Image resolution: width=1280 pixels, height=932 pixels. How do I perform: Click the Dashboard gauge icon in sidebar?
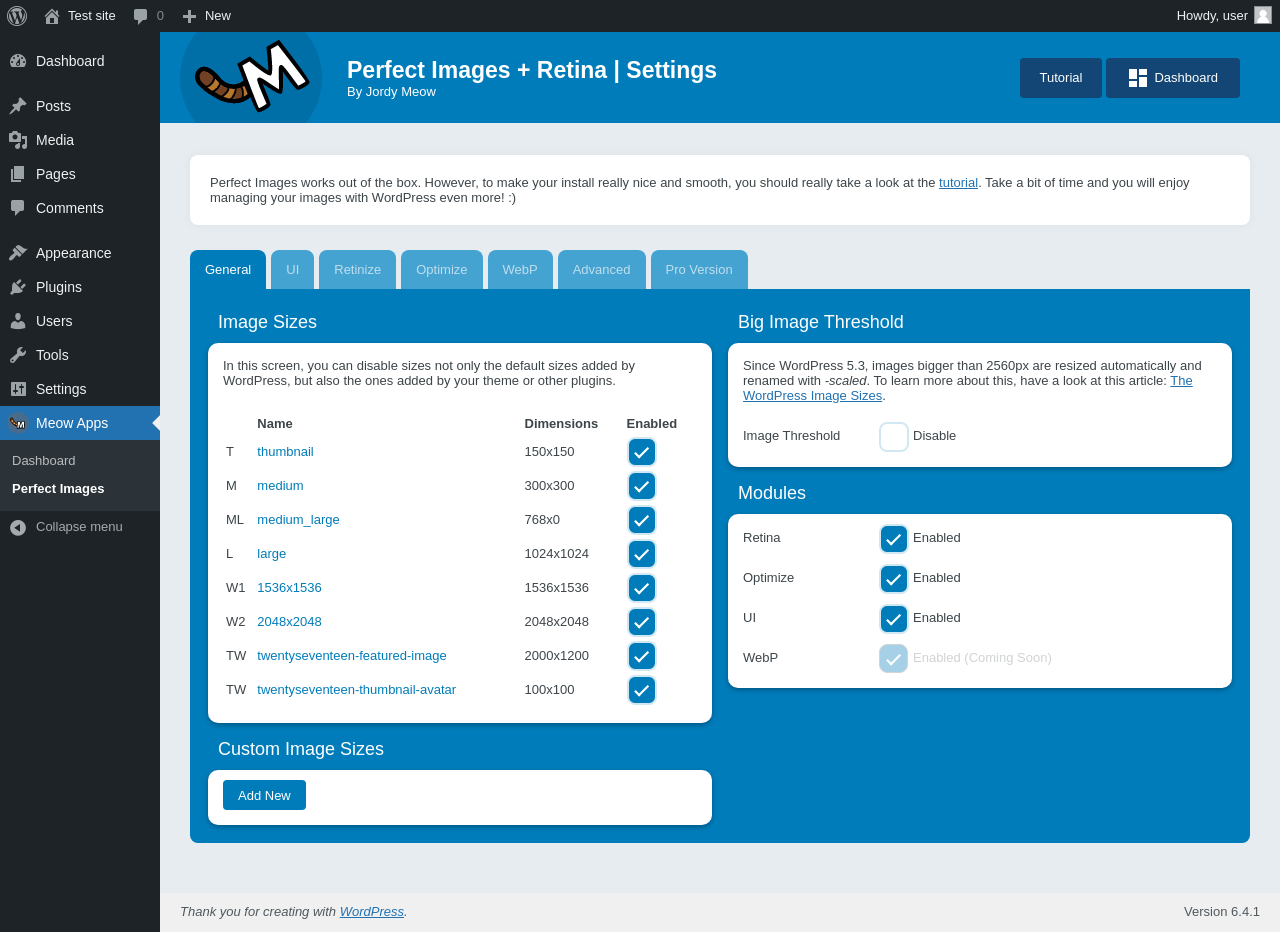[18, 61]
